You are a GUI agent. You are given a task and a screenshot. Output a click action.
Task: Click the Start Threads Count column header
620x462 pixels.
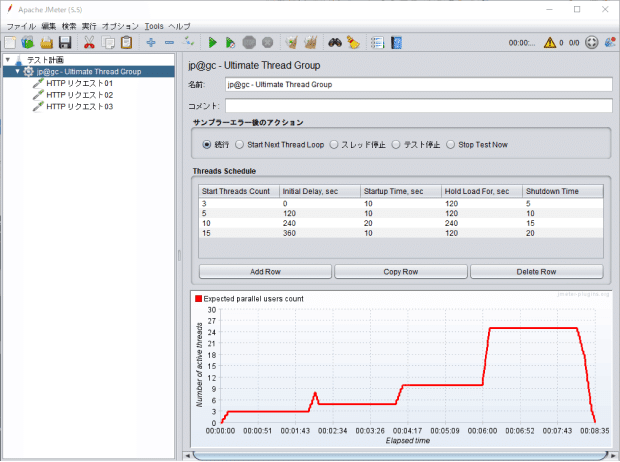239,191
